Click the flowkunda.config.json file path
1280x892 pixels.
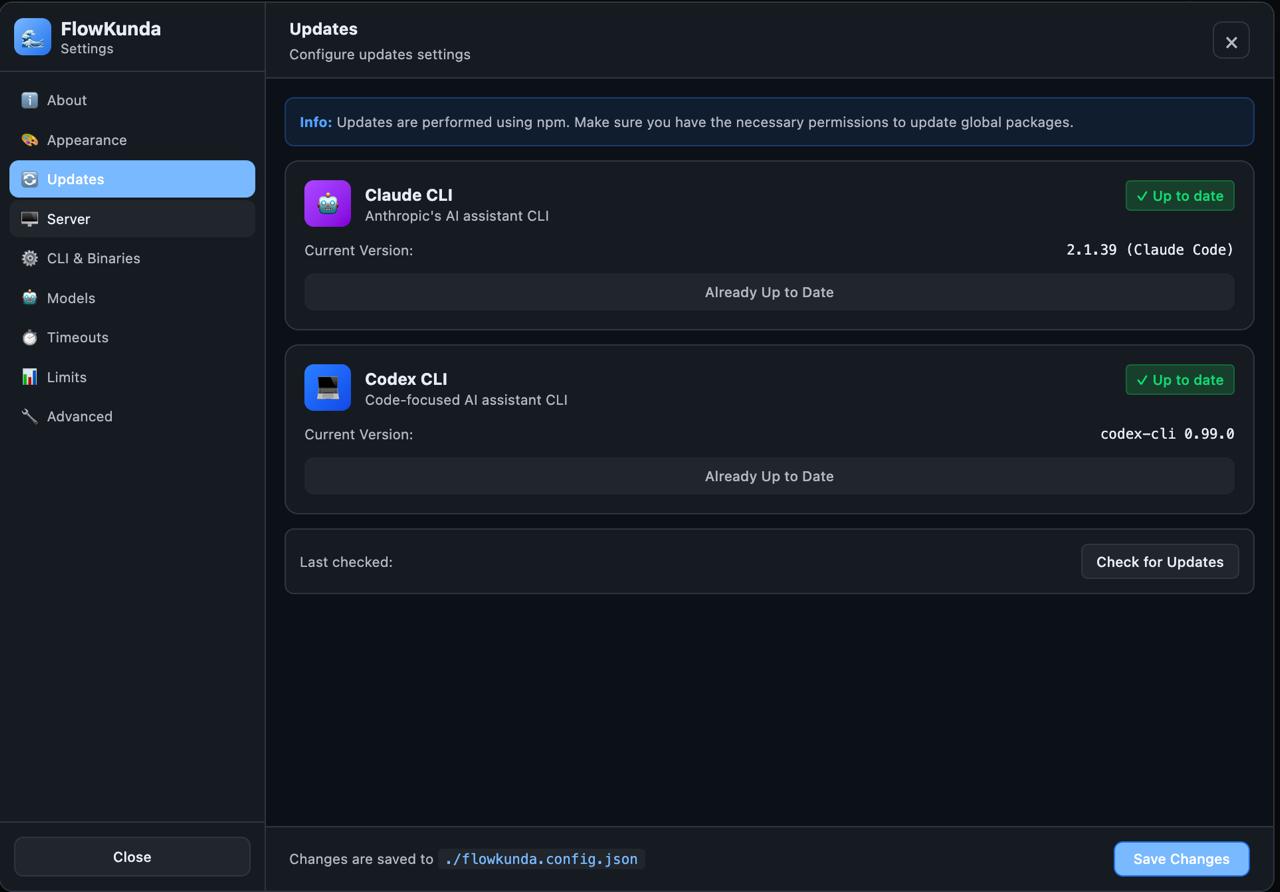coord(541,859)
